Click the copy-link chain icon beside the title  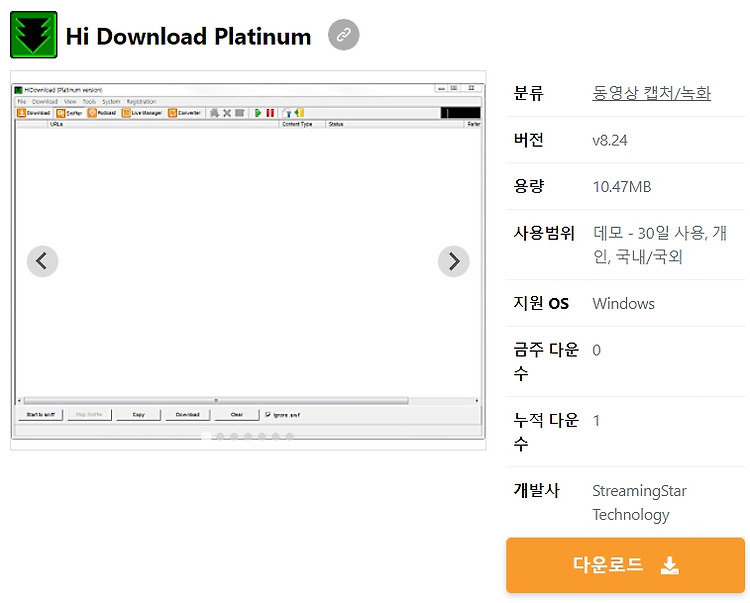click(343, 35)
